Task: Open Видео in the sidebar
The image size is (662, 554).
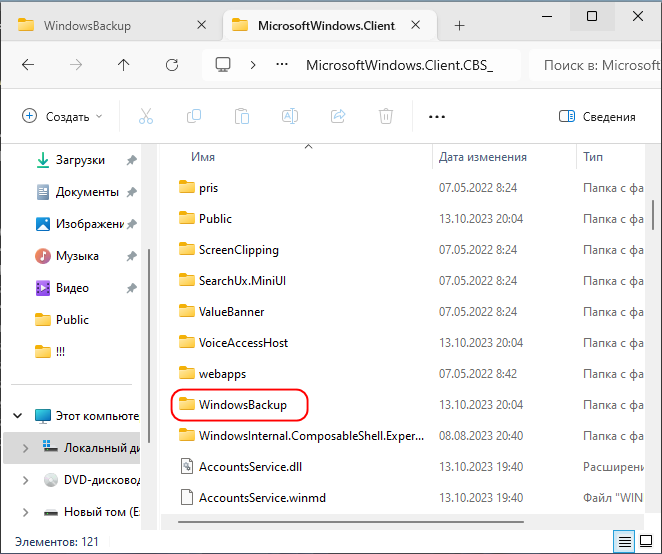Action: (62, 288)
